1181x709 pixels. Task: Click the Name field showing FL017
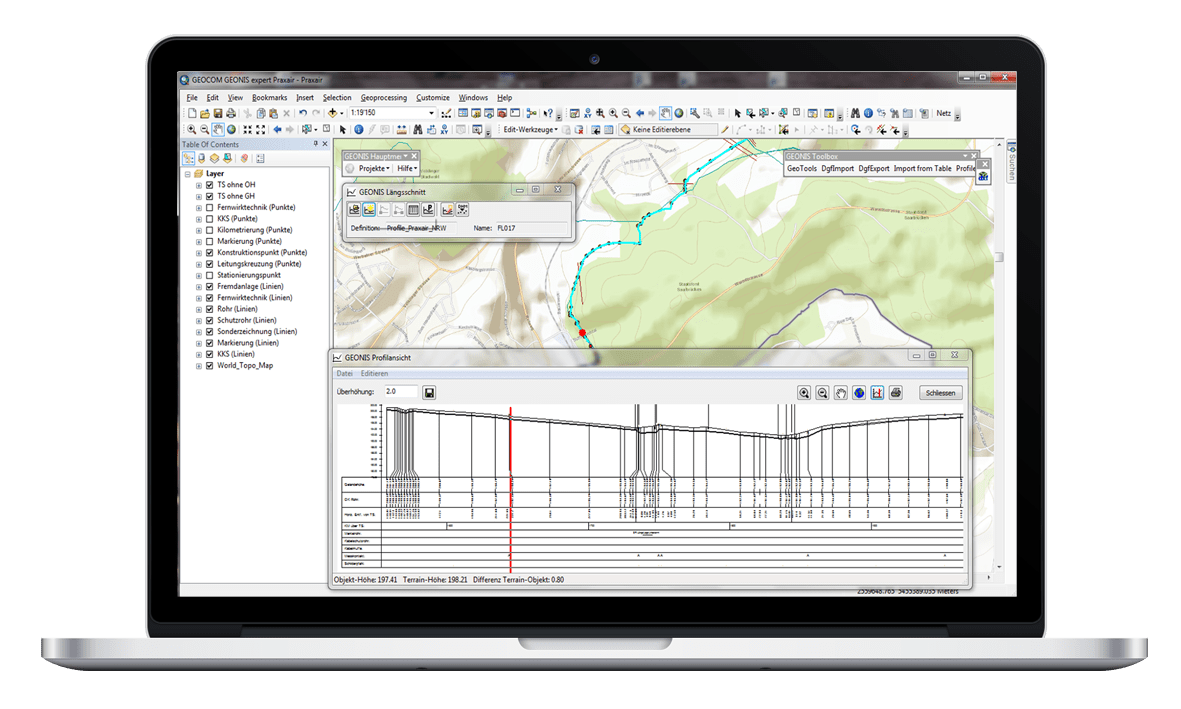[x=531, y=228]
